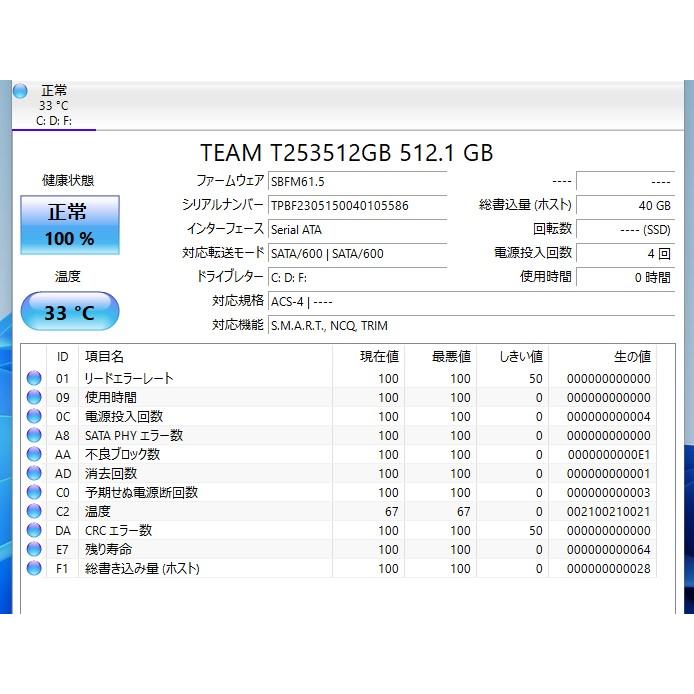The width and height of the screenshot is (694, 694).
Task: Click raw value 002100210021
Action: click(x=609, y=512)
